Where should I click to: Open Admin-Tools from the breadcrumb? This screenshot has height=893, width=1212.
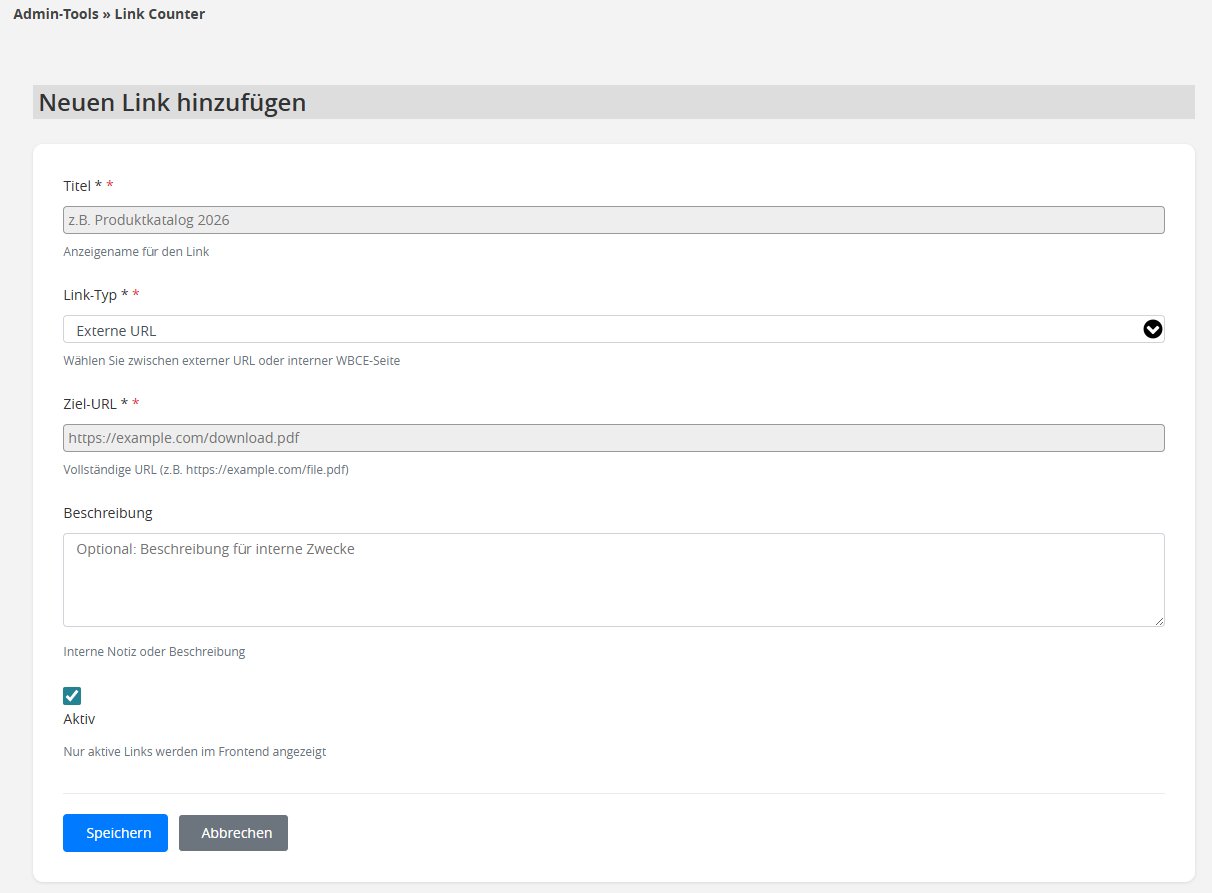coord(55,15)
